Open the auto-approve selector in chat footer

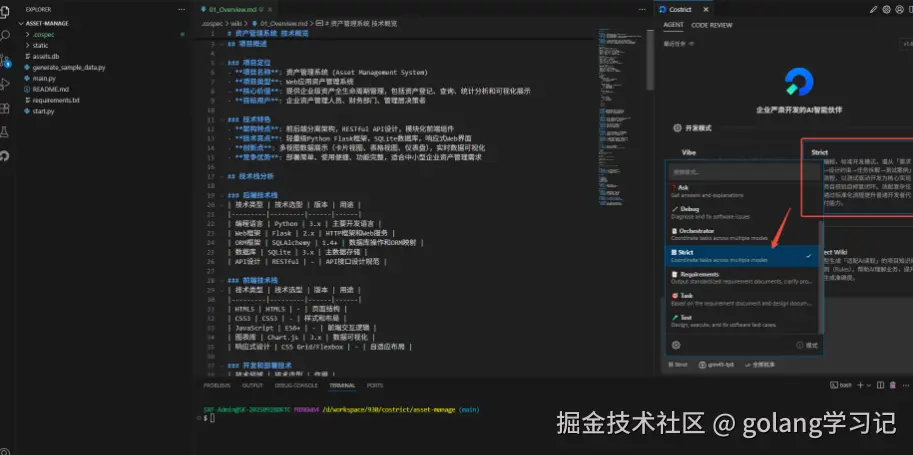pyautogui.click(x=759, y=364)
